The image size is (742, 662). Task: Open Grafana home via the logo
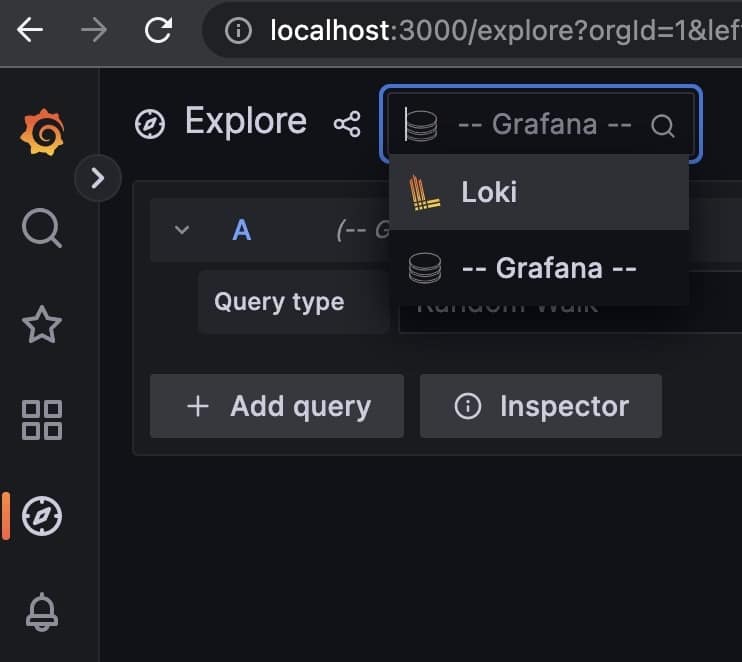coord(42,132)
